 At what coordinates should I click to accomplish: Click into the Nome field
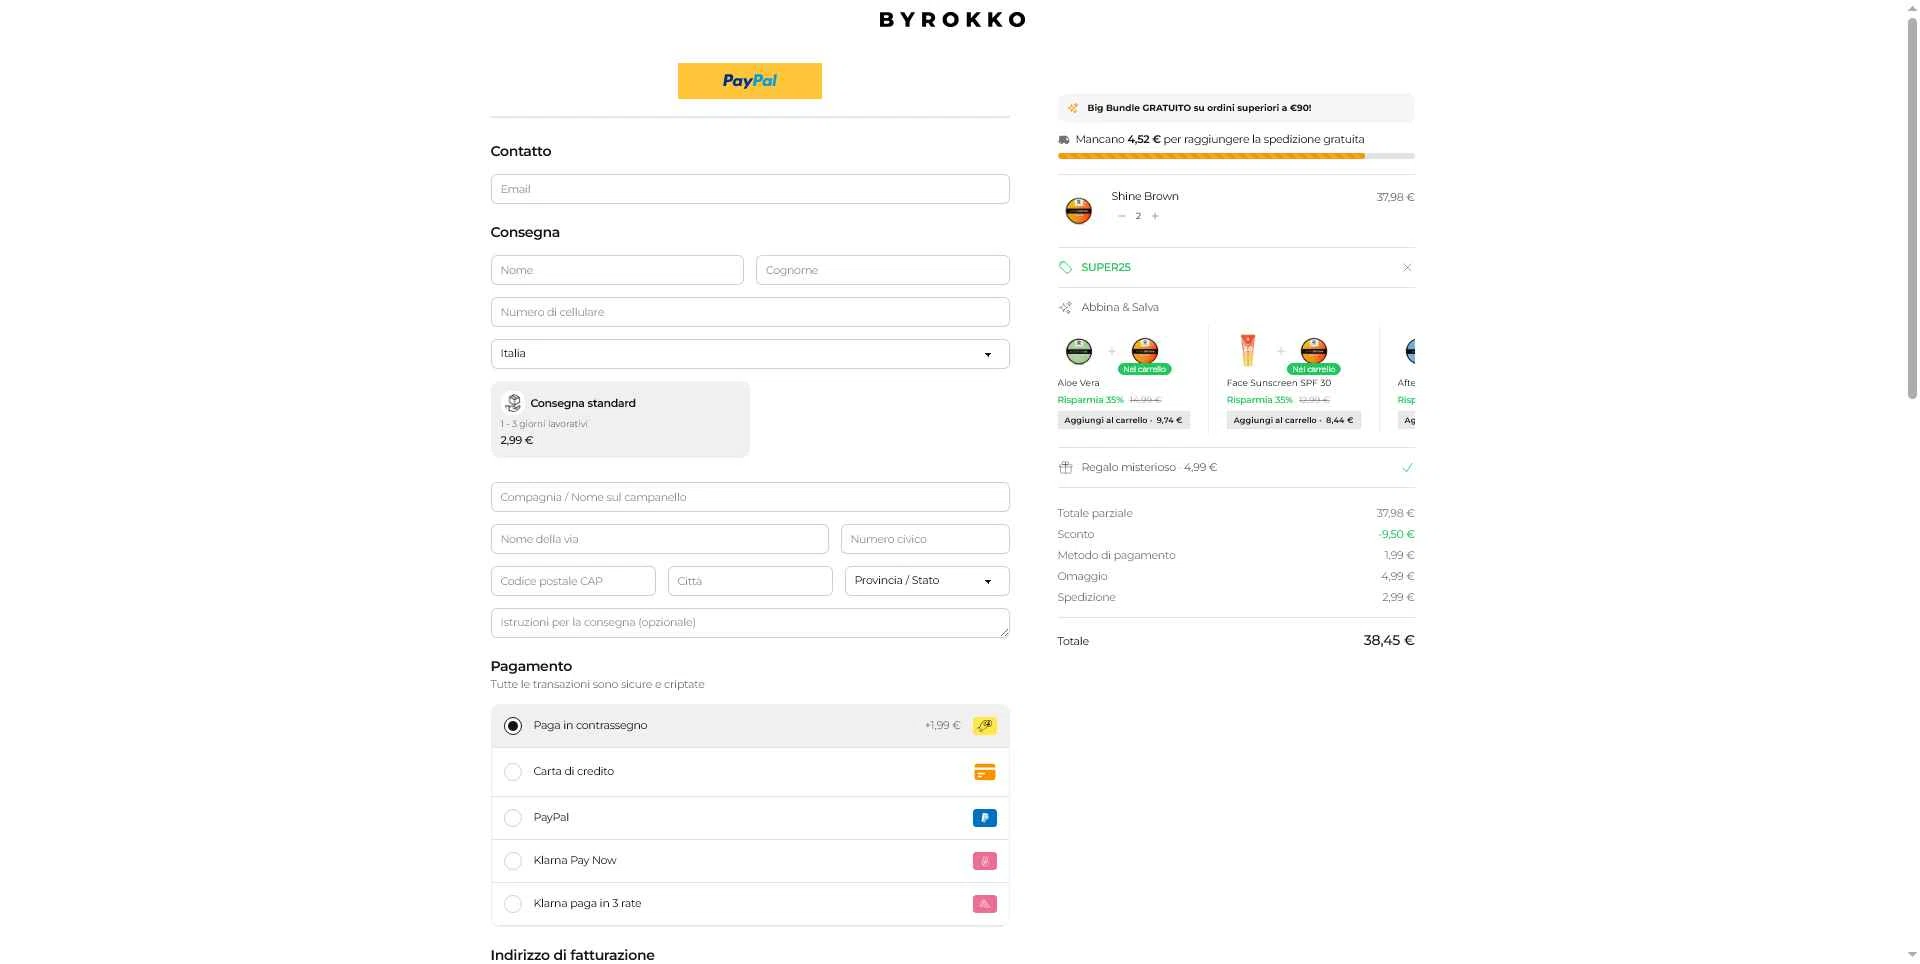point(617,270)
